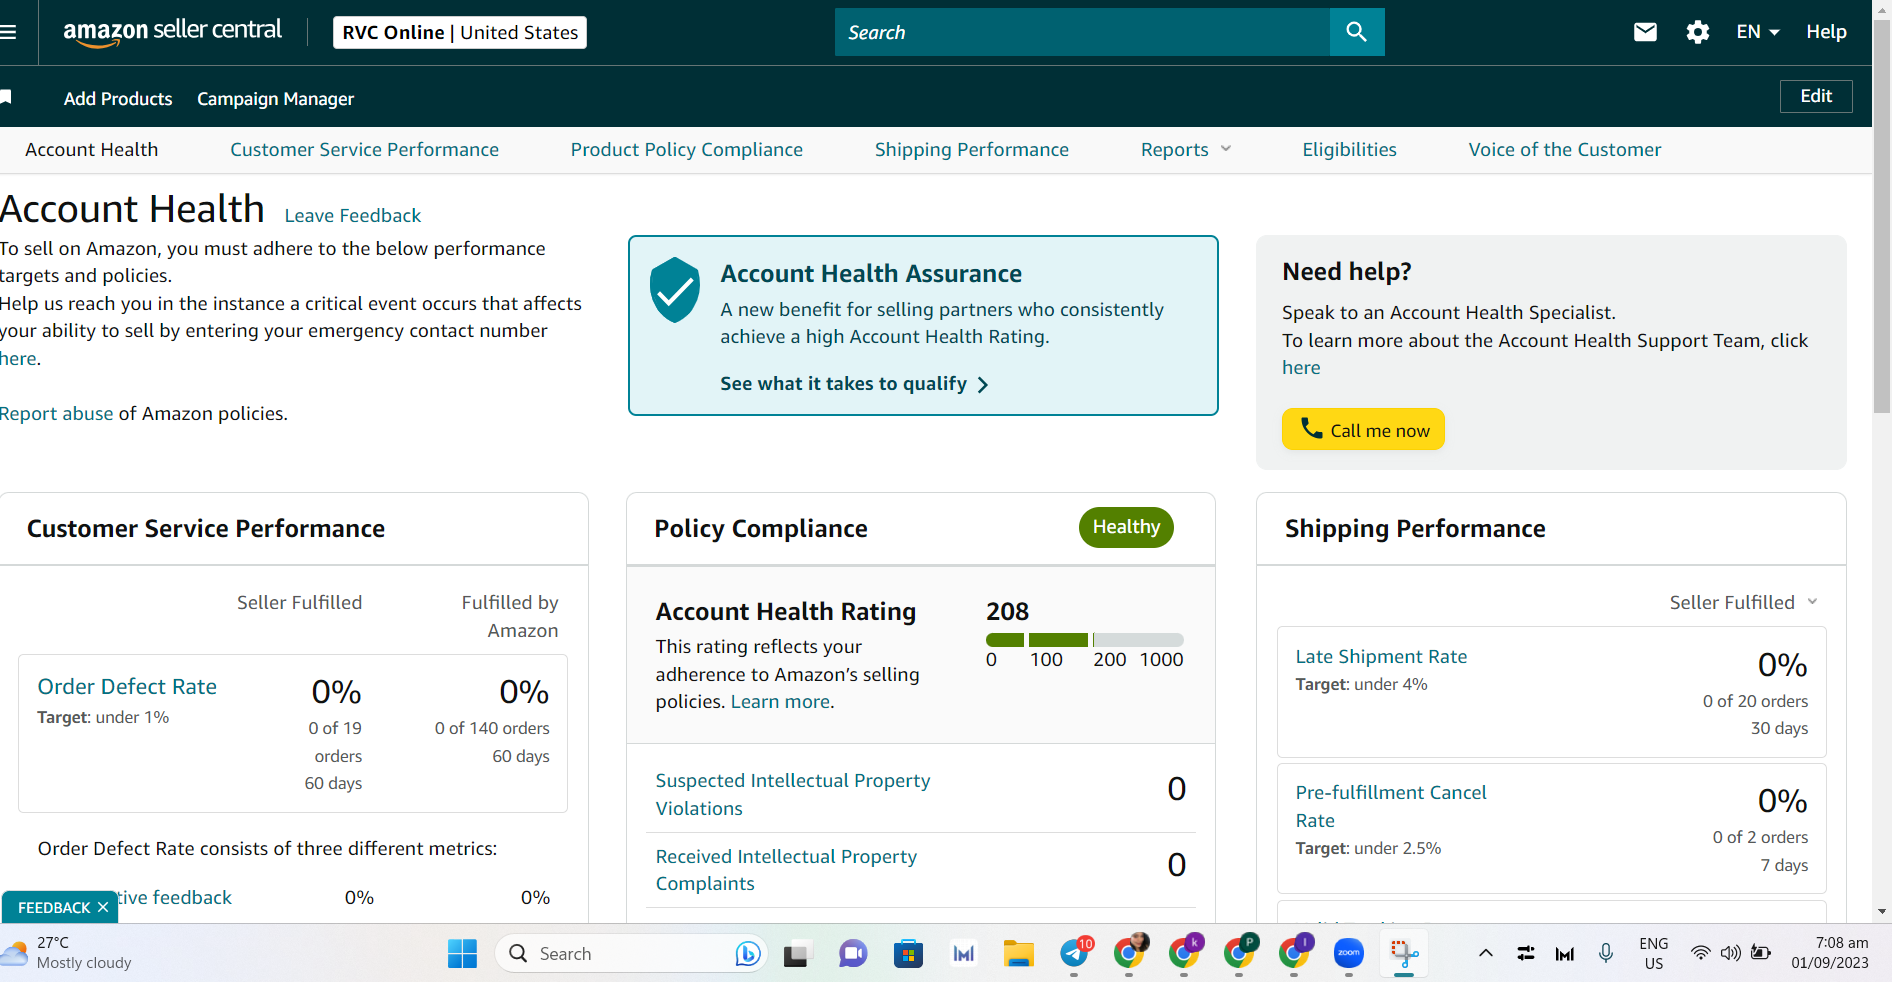This screenshot has height=982, width=1892.
Task: Open Product Policy Compliance tab
Action: click(x=687, y=150)
